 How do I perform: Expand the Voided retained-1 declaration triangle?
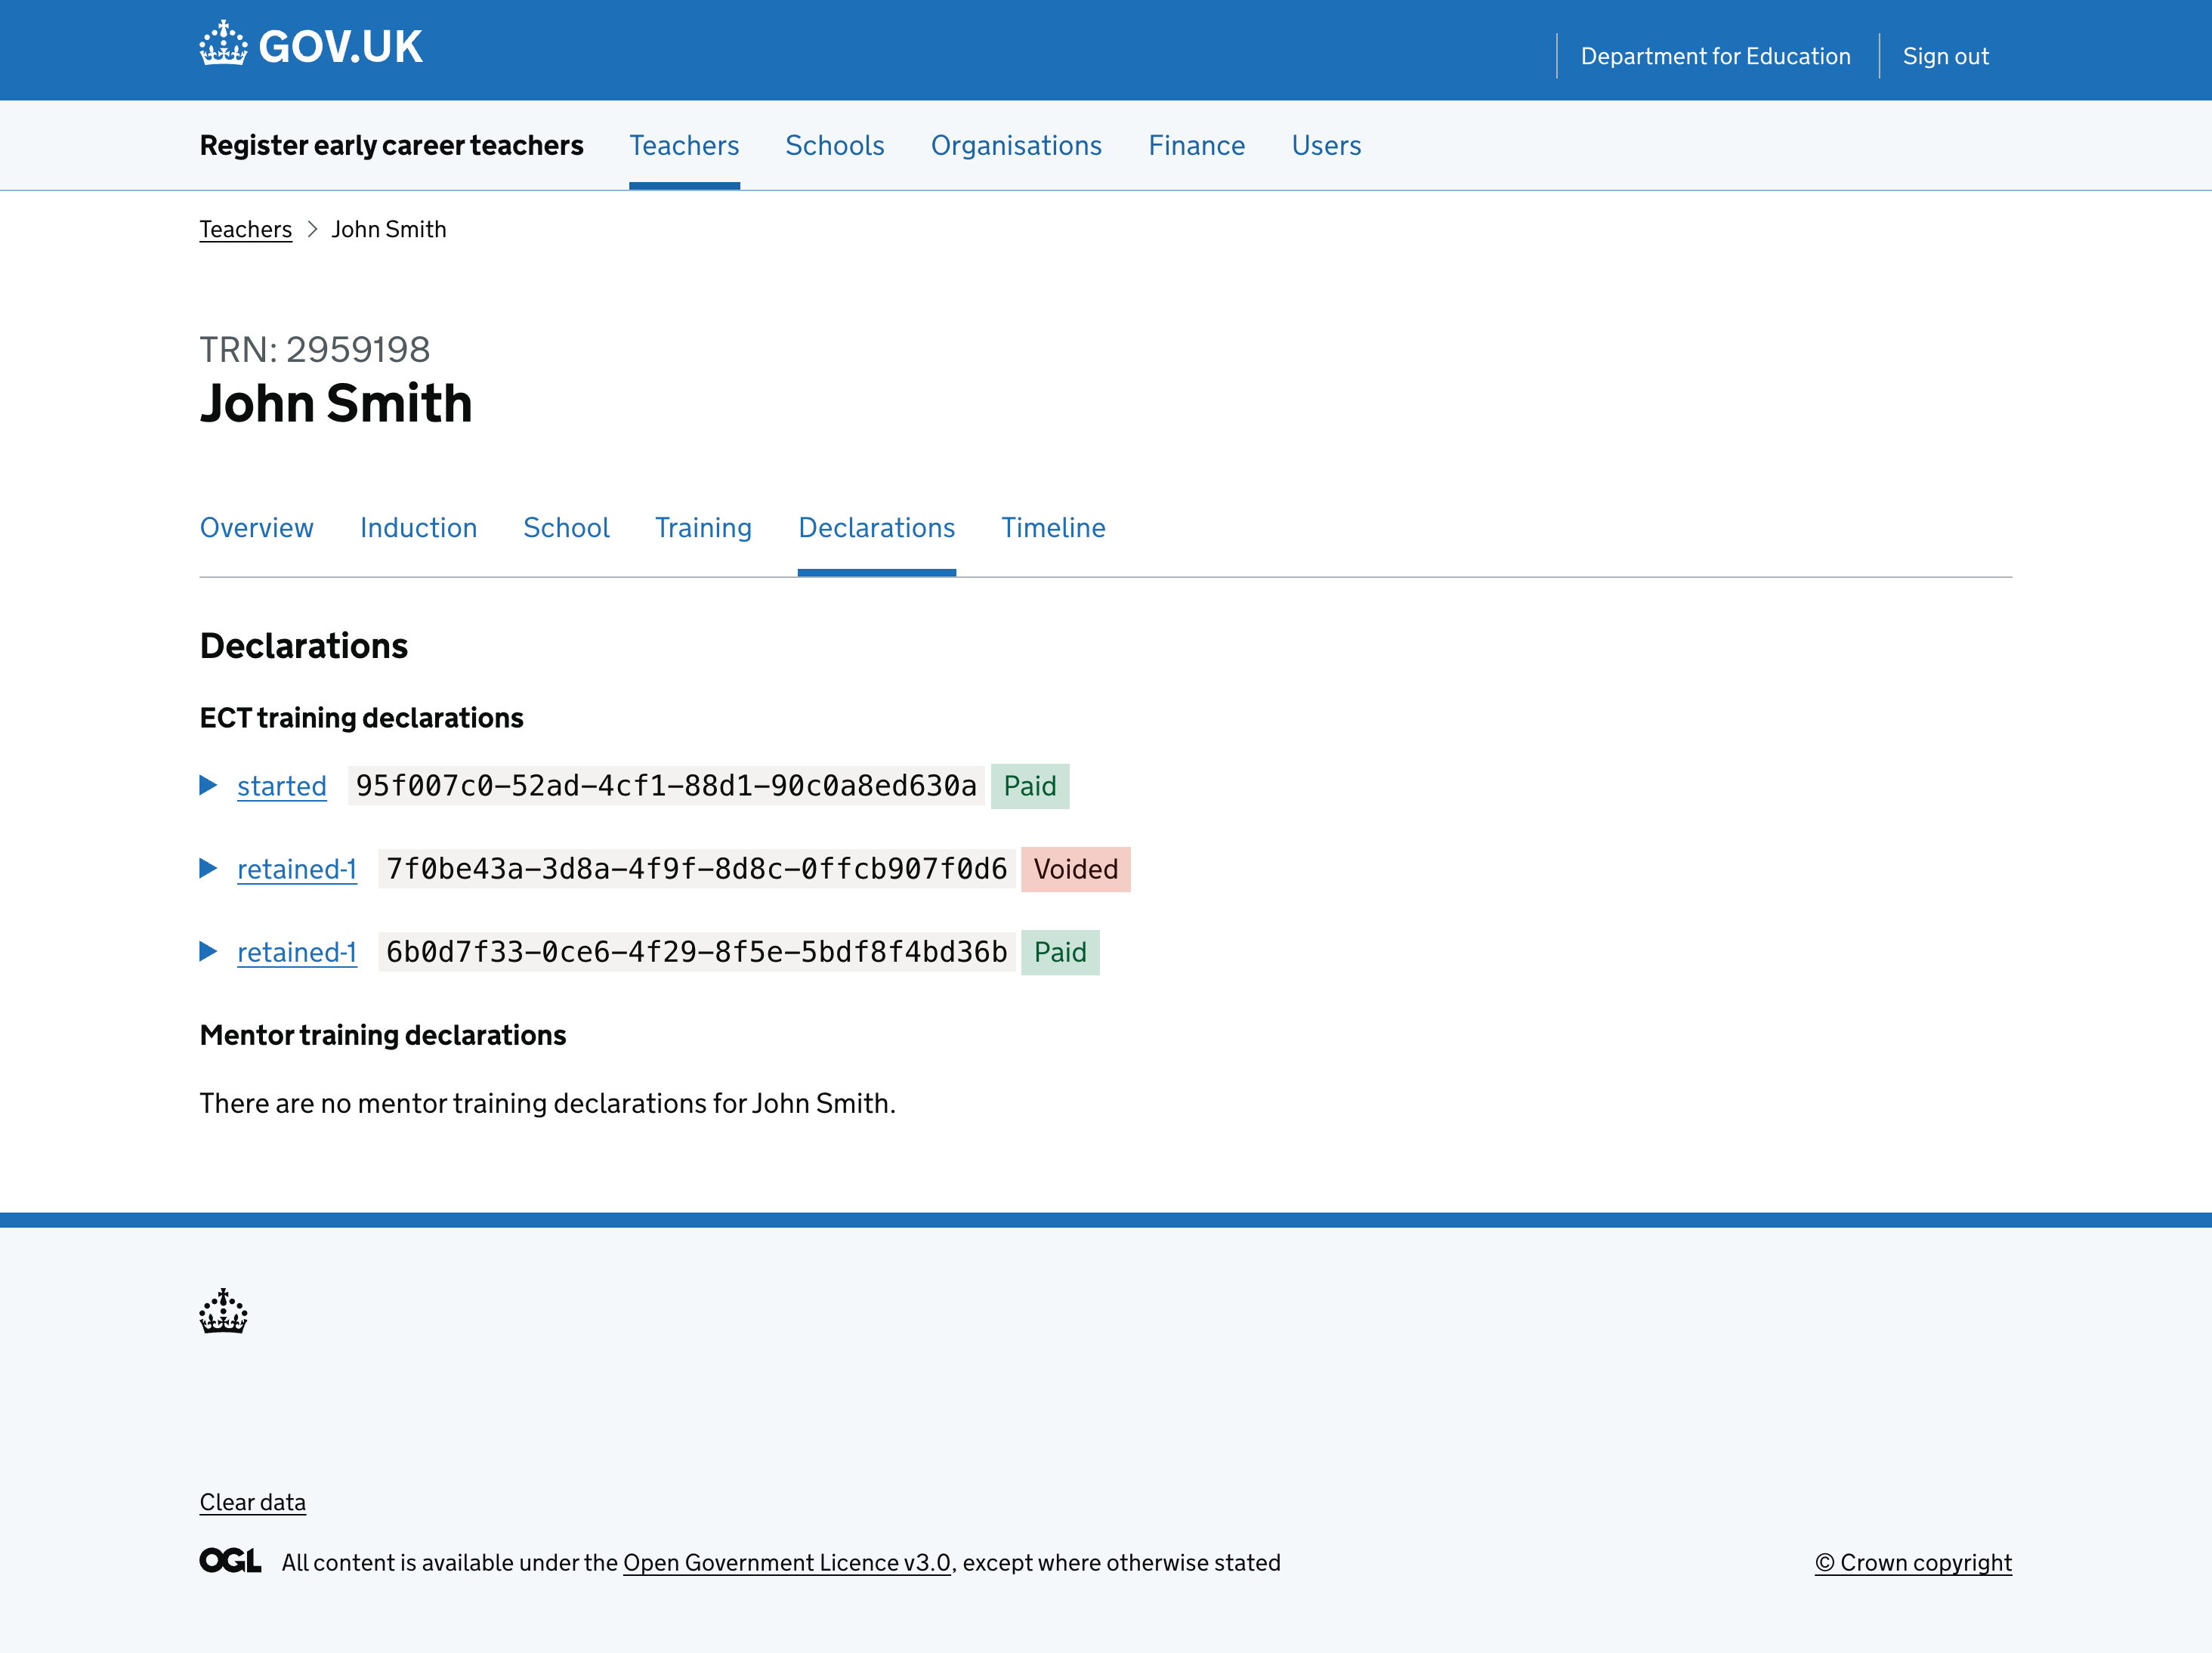(208, 868)
